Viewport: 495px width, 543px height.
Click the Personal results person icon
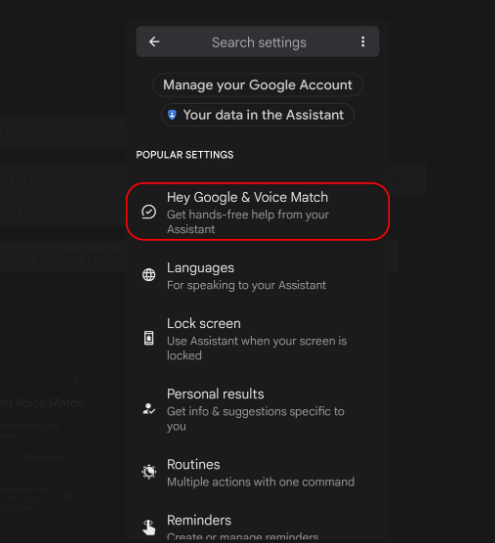click(149, 409)
